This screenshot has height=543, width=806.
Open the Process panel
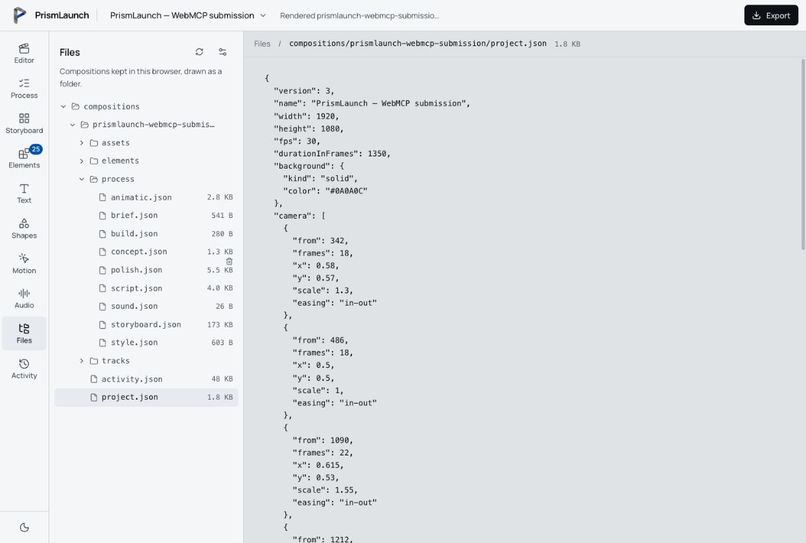[x=24, y=88]
